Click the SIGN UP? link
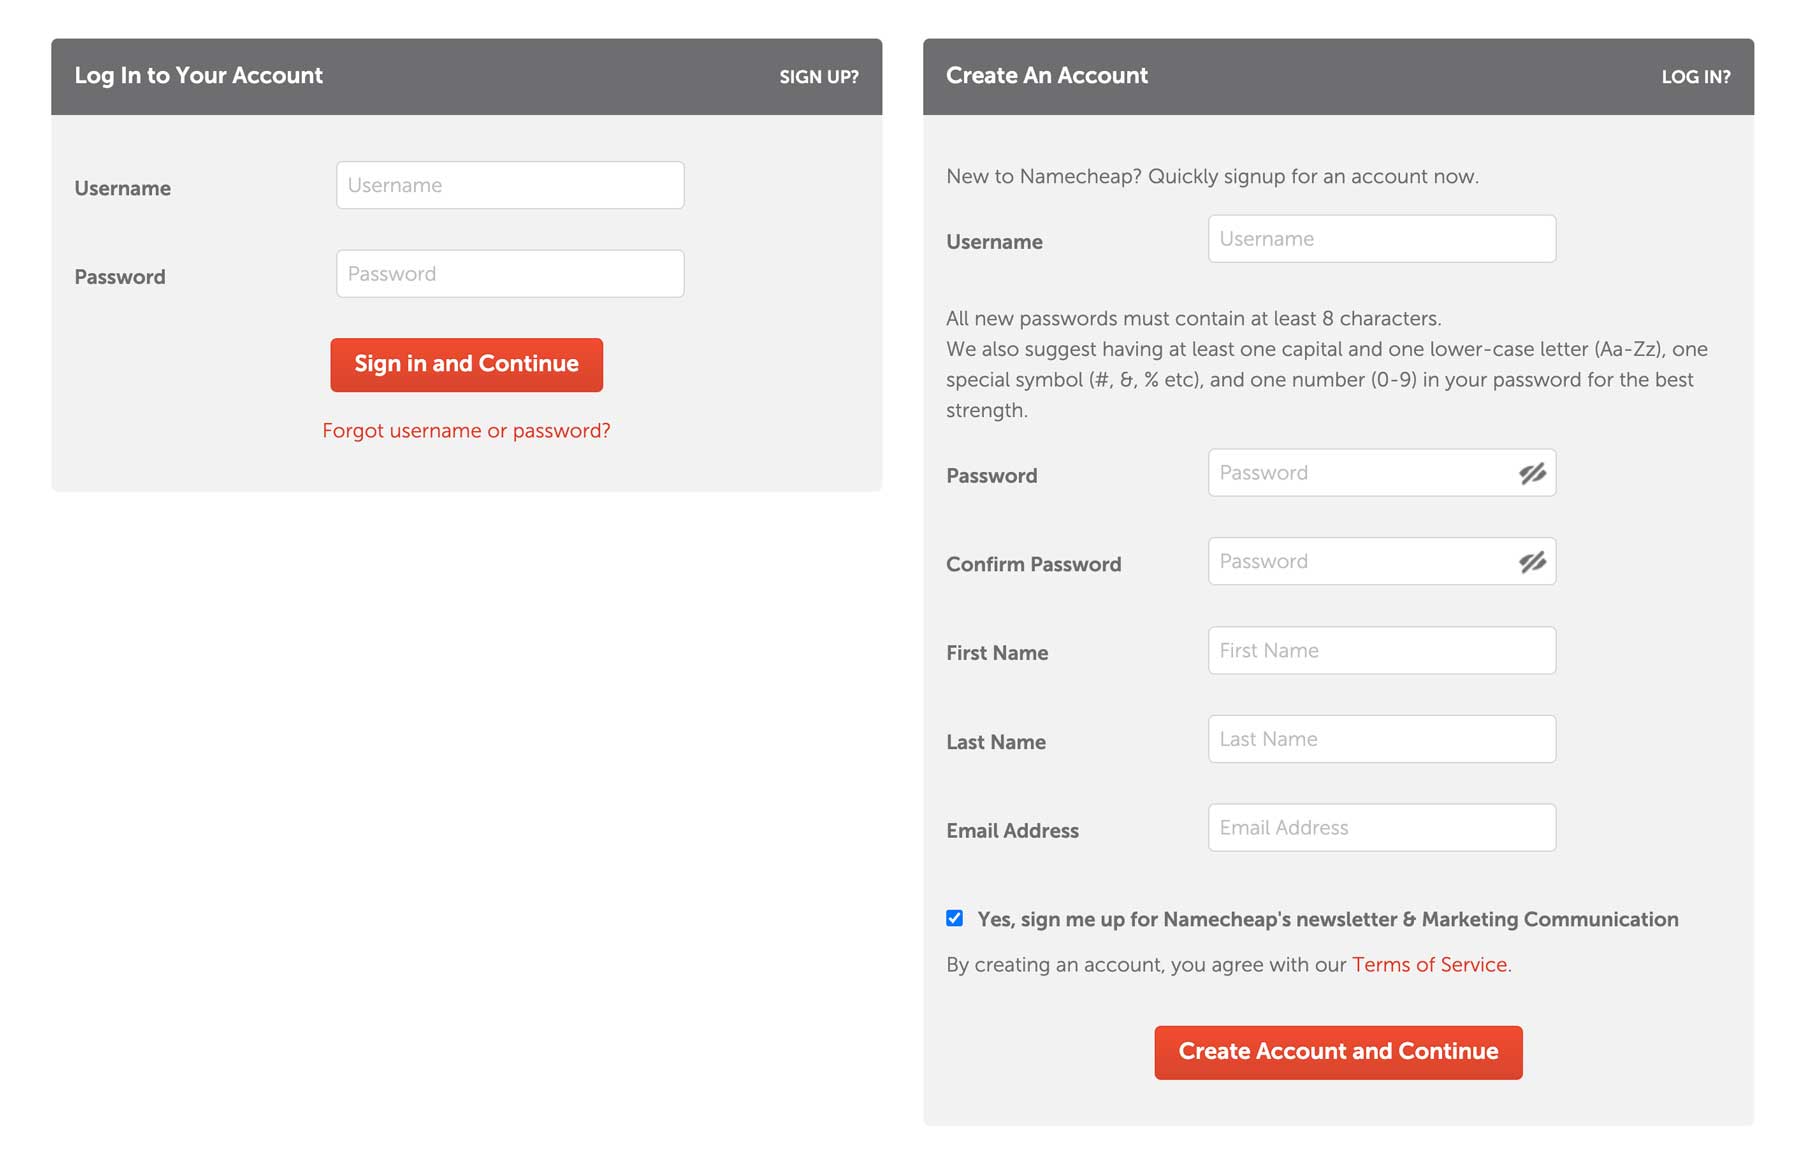1800x1165 pixels. [x=819, y=75]
